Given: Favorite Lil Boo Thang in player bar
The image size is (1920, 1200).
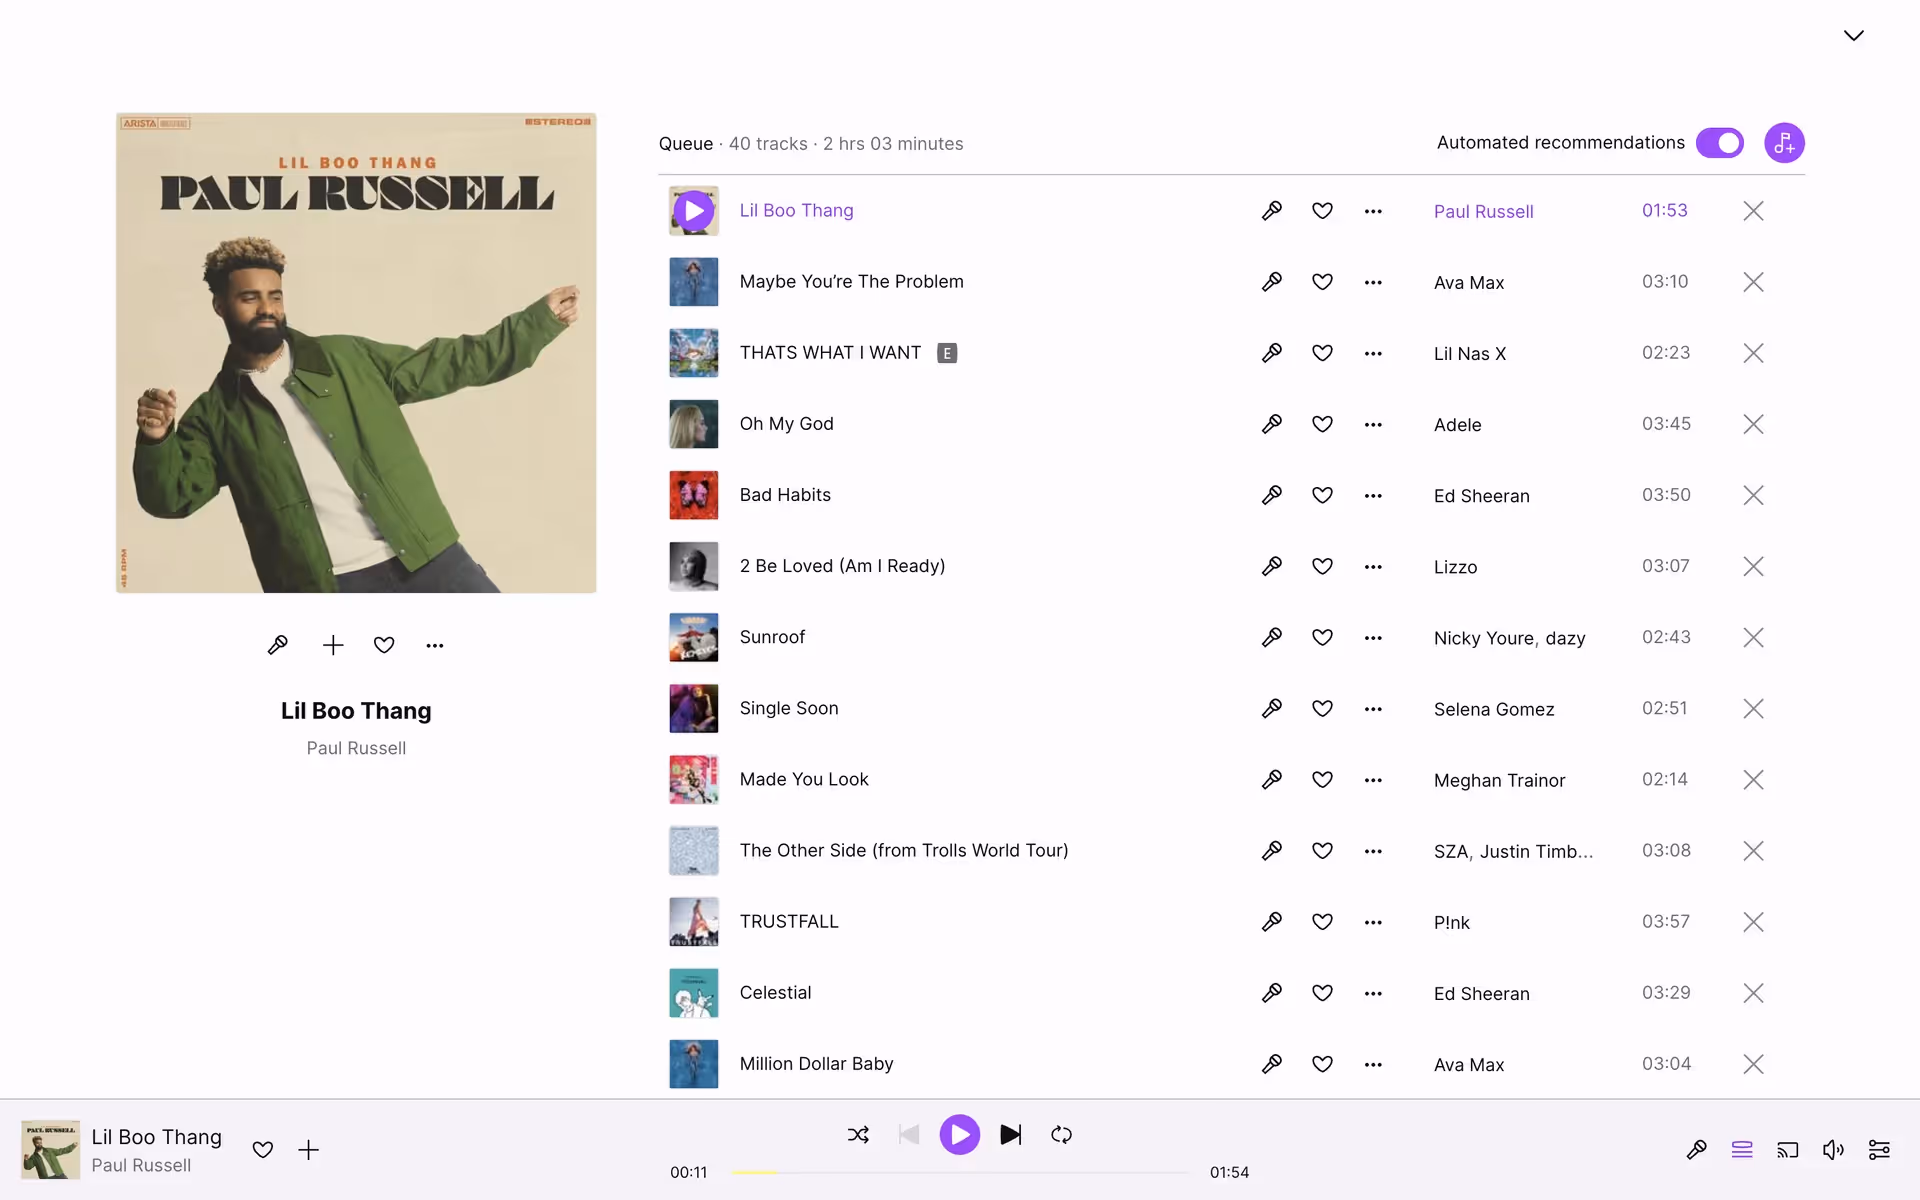Looking at the screenshot, I should pos(263,1150).
